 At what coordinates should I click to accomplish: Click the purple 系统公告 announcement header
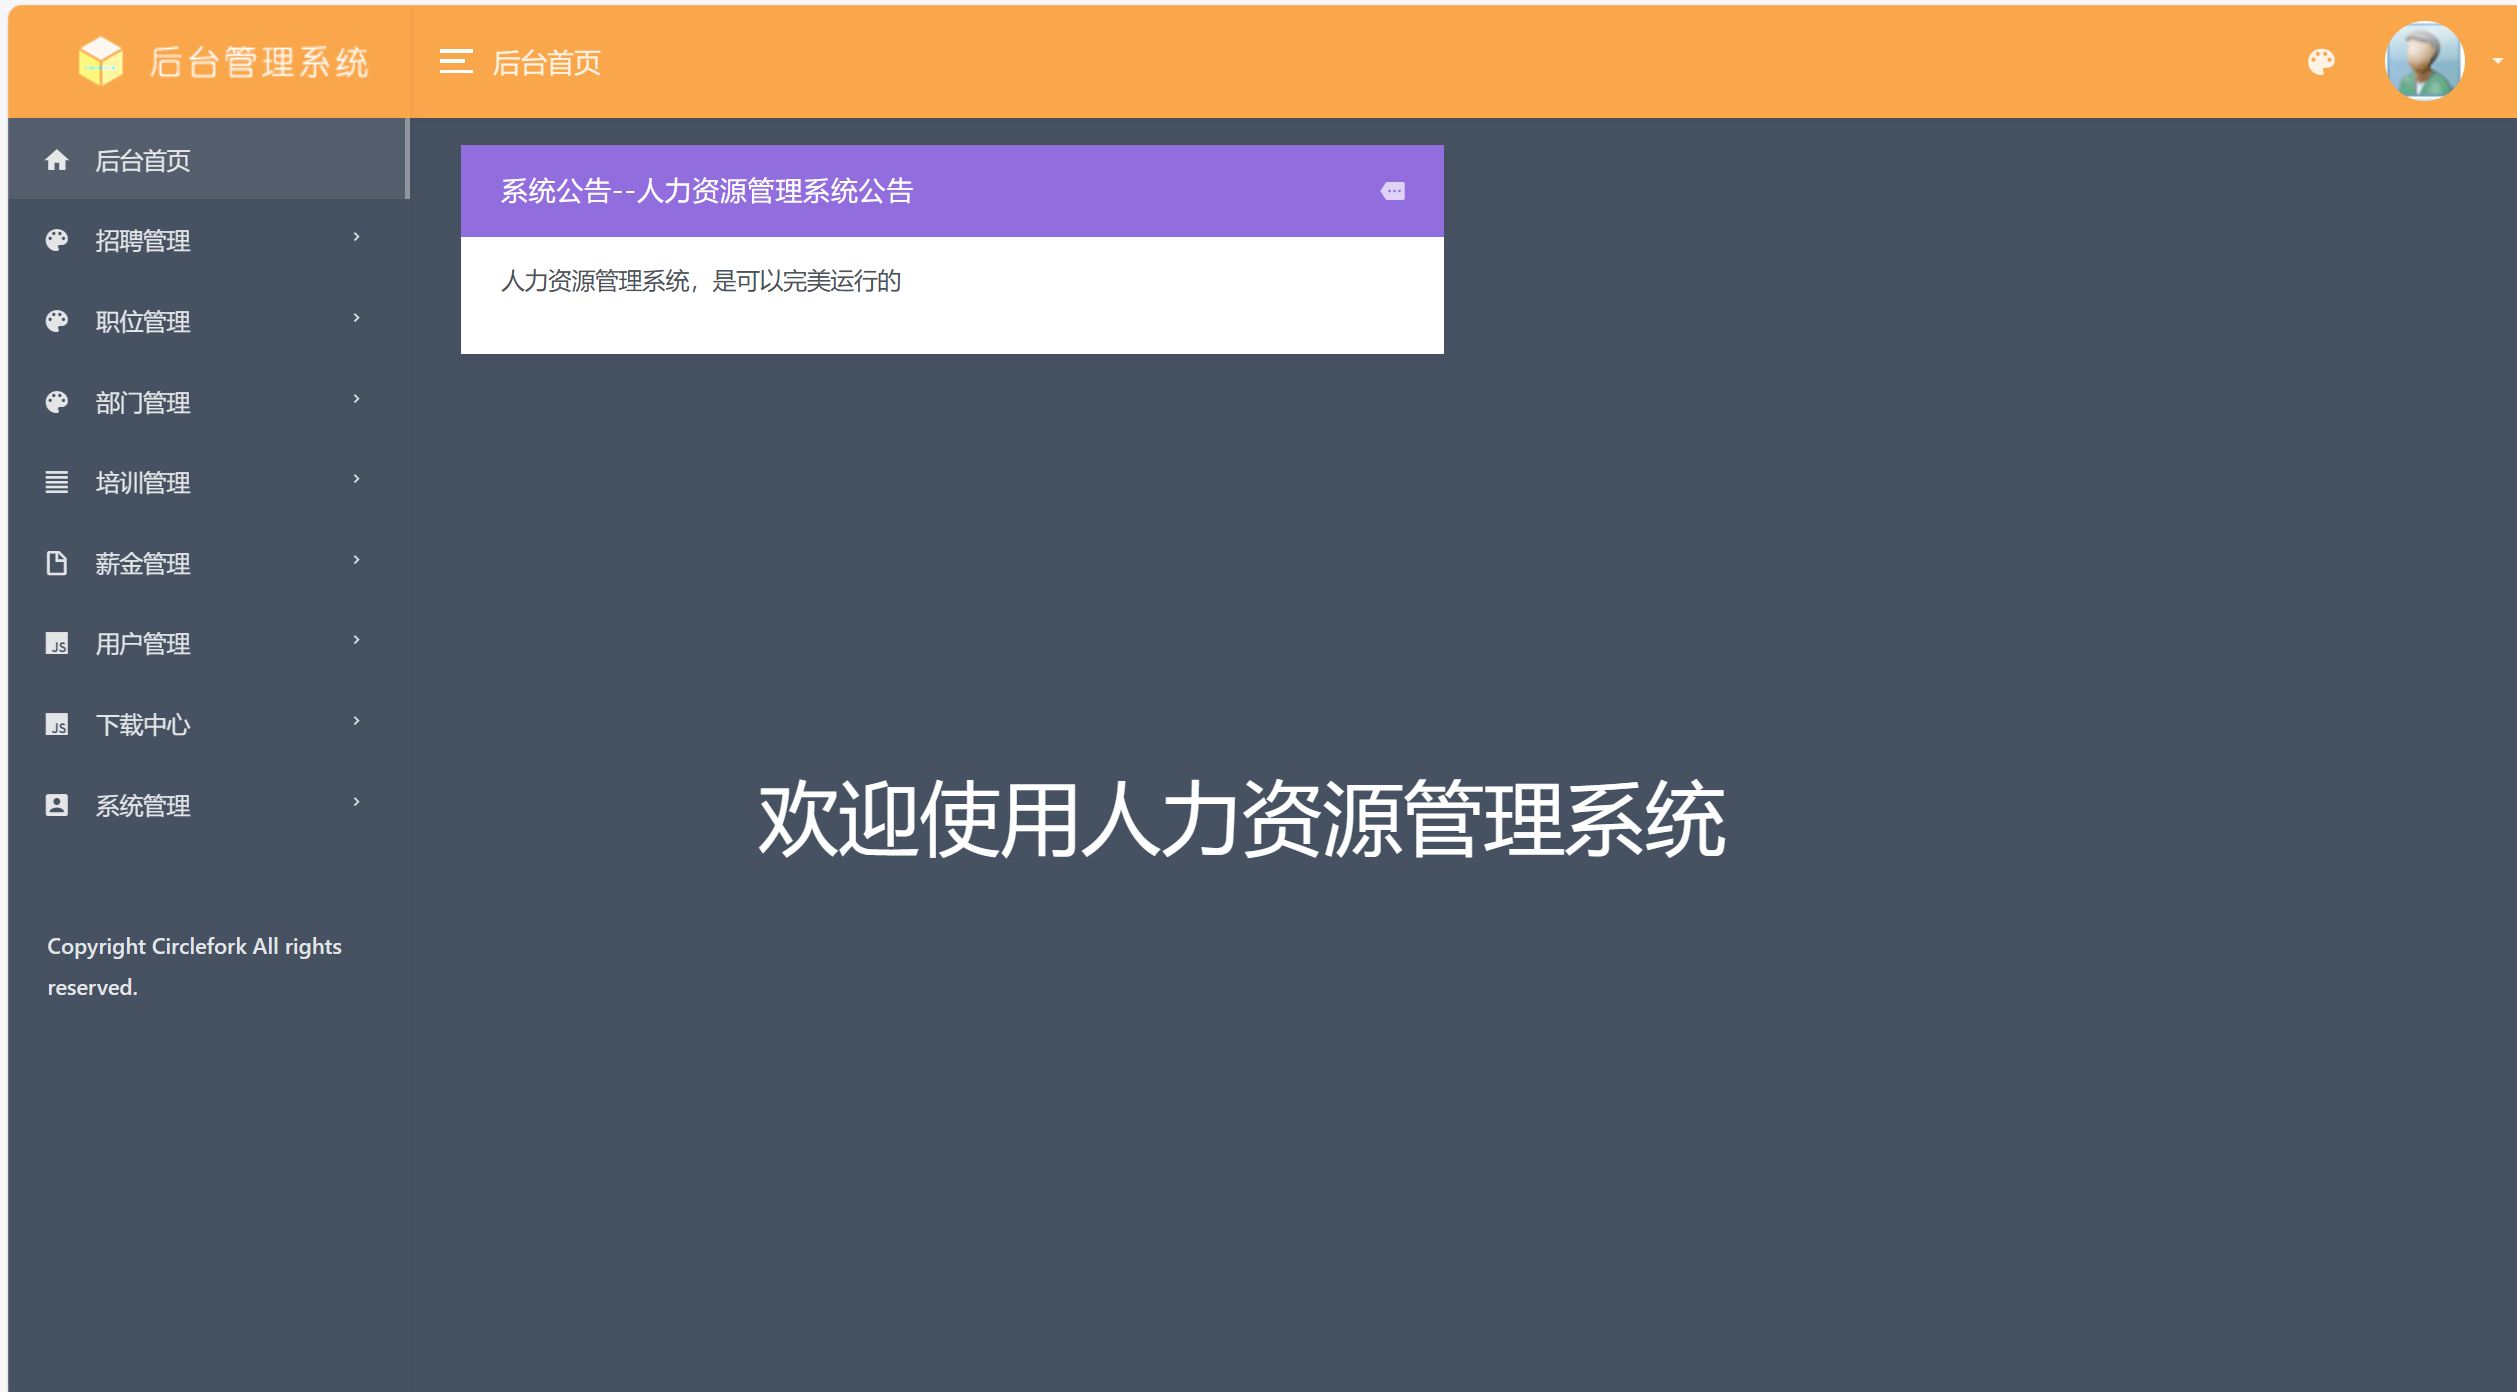pyautogui.click(x=900, y=191)
